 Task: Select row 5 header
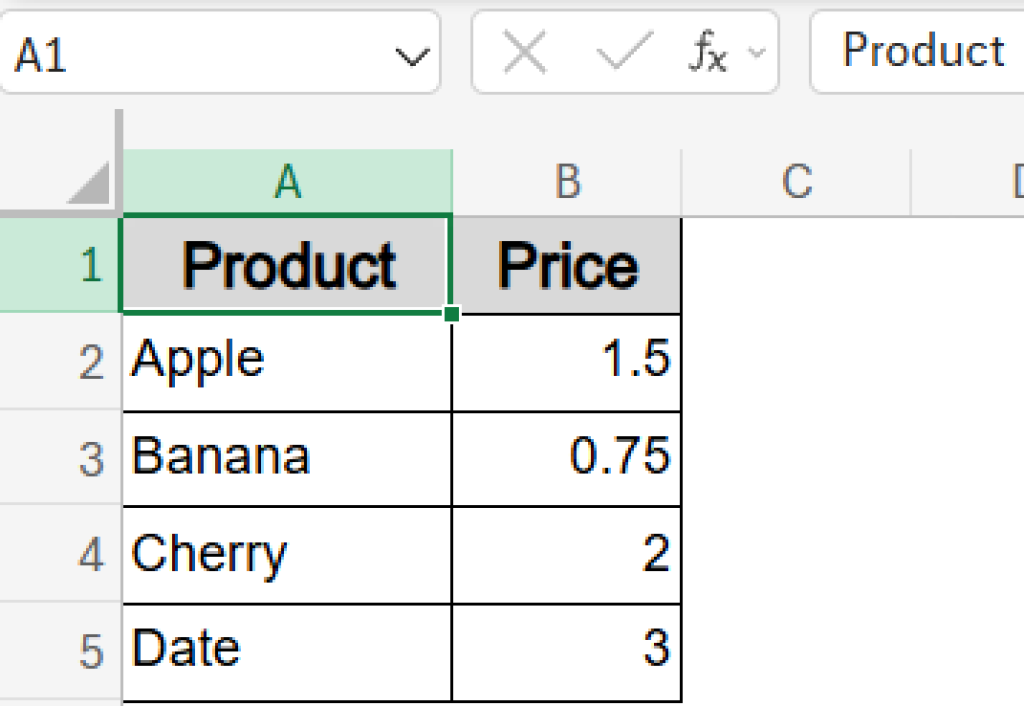60,650
